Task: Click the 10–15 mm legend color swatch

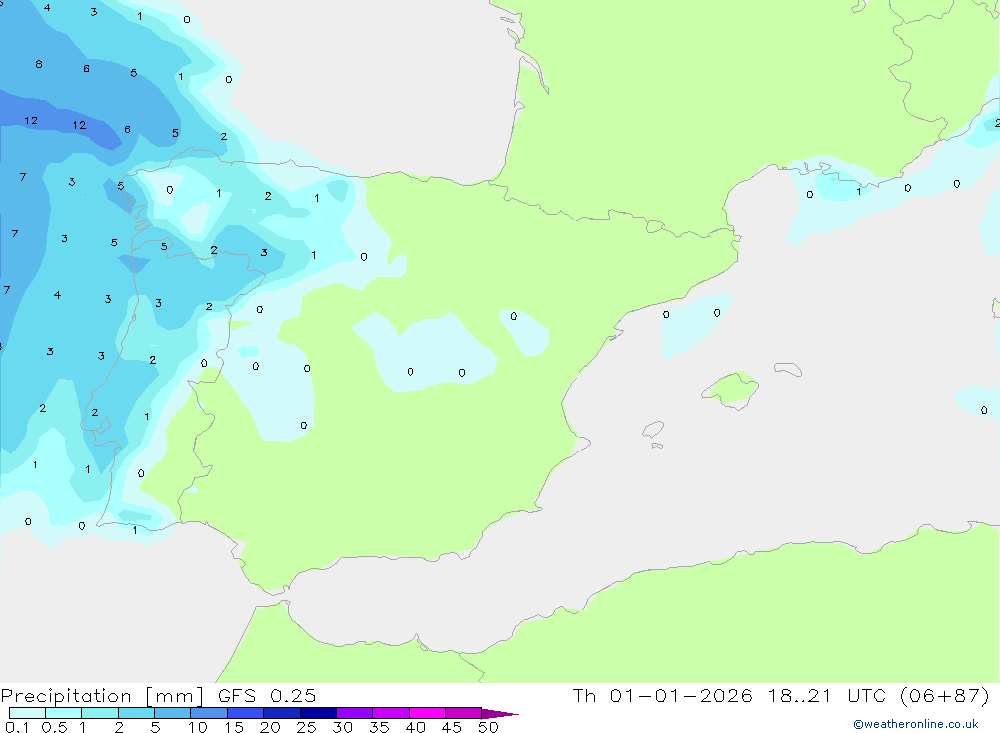Action: coord(209,713)
